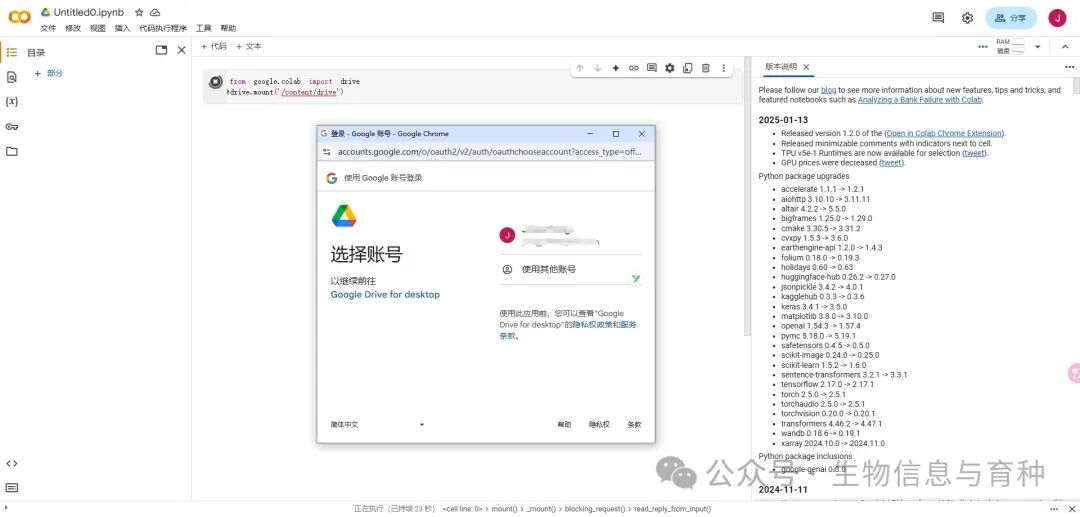Click the 分享 share button

[1011, 19]
